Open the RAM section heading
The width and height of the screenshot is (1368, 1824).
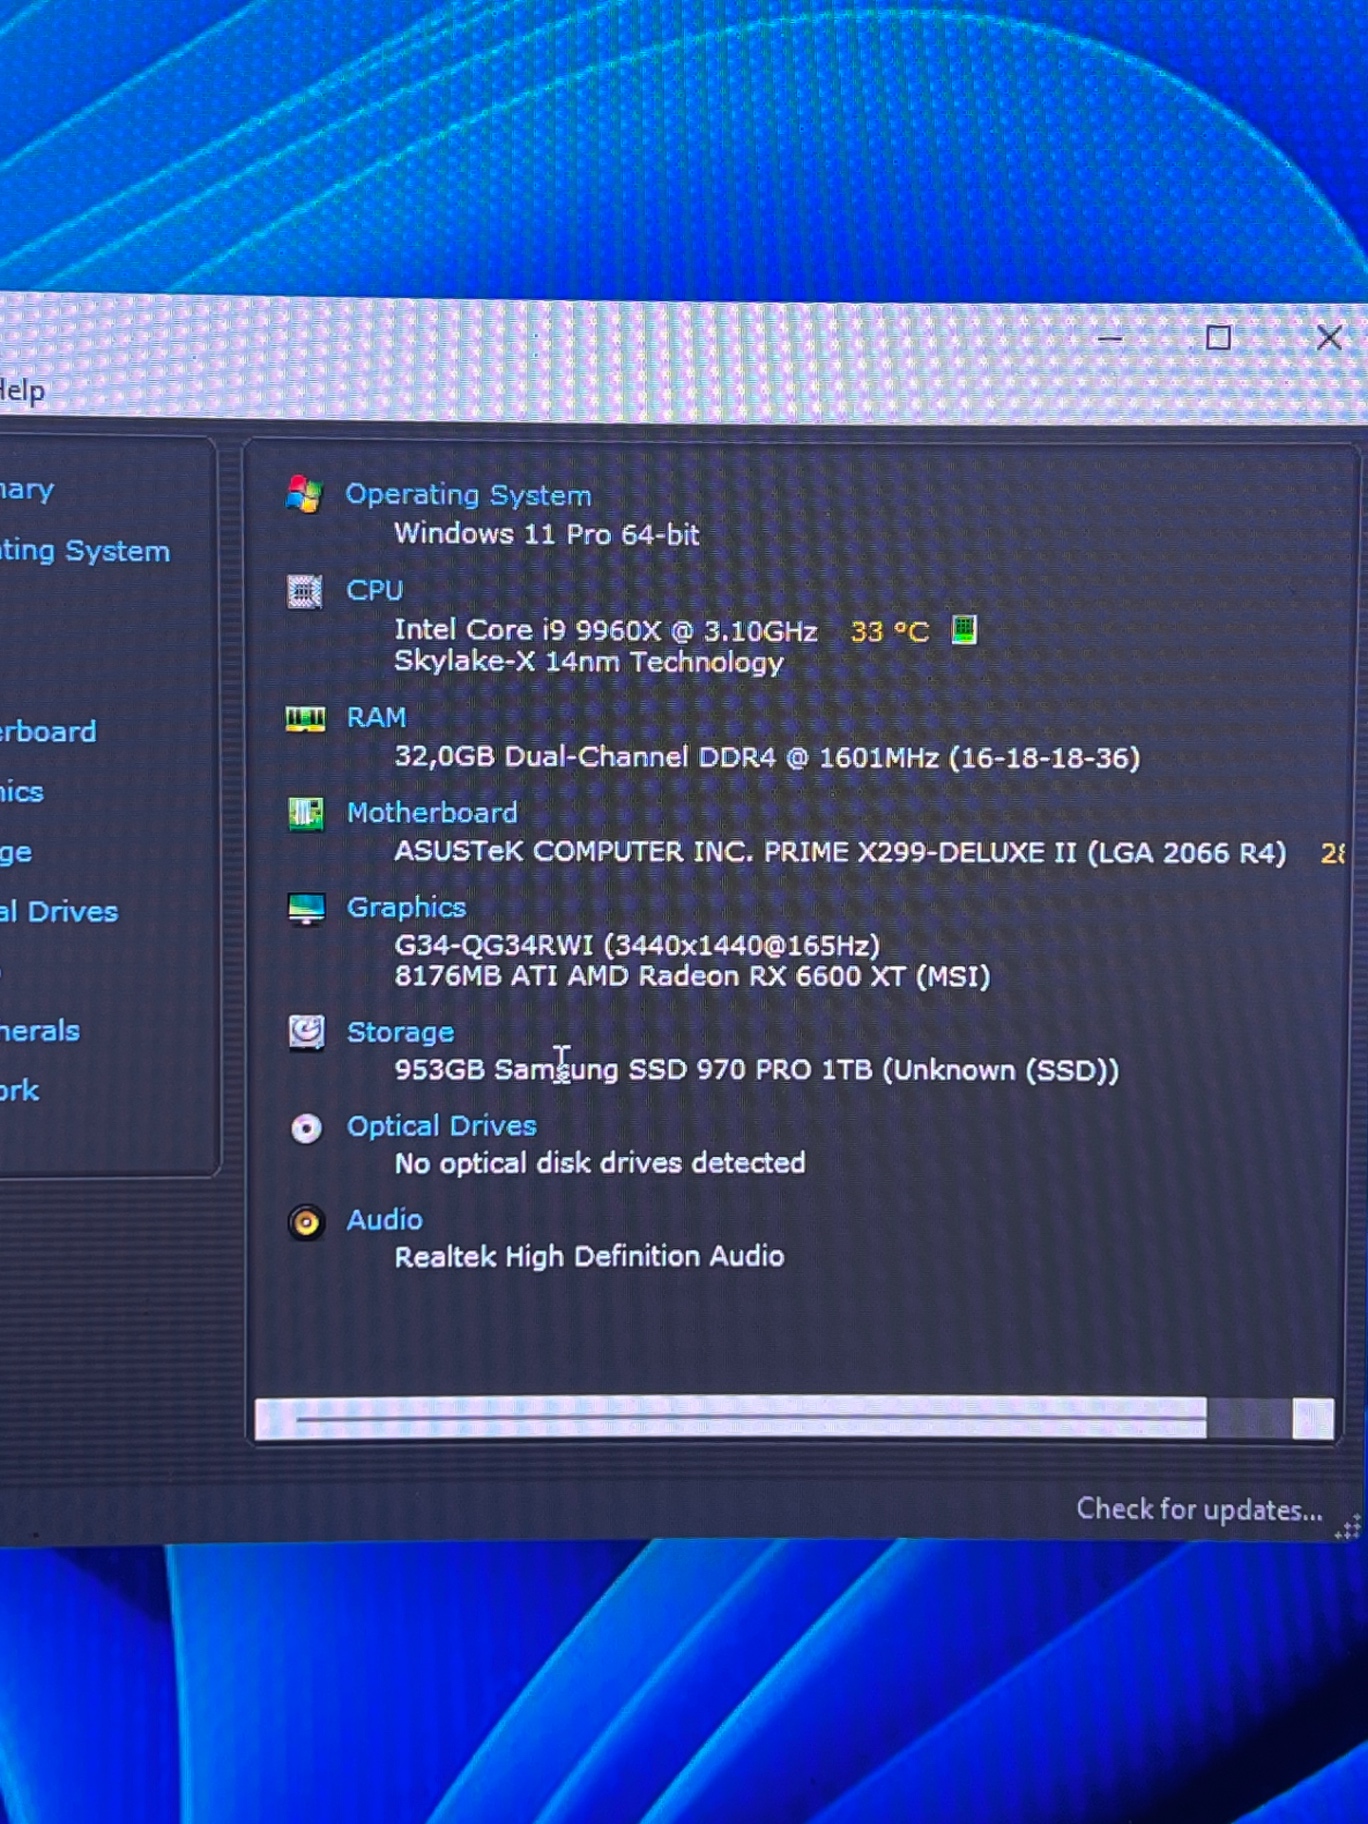click(x=376, y=717)
